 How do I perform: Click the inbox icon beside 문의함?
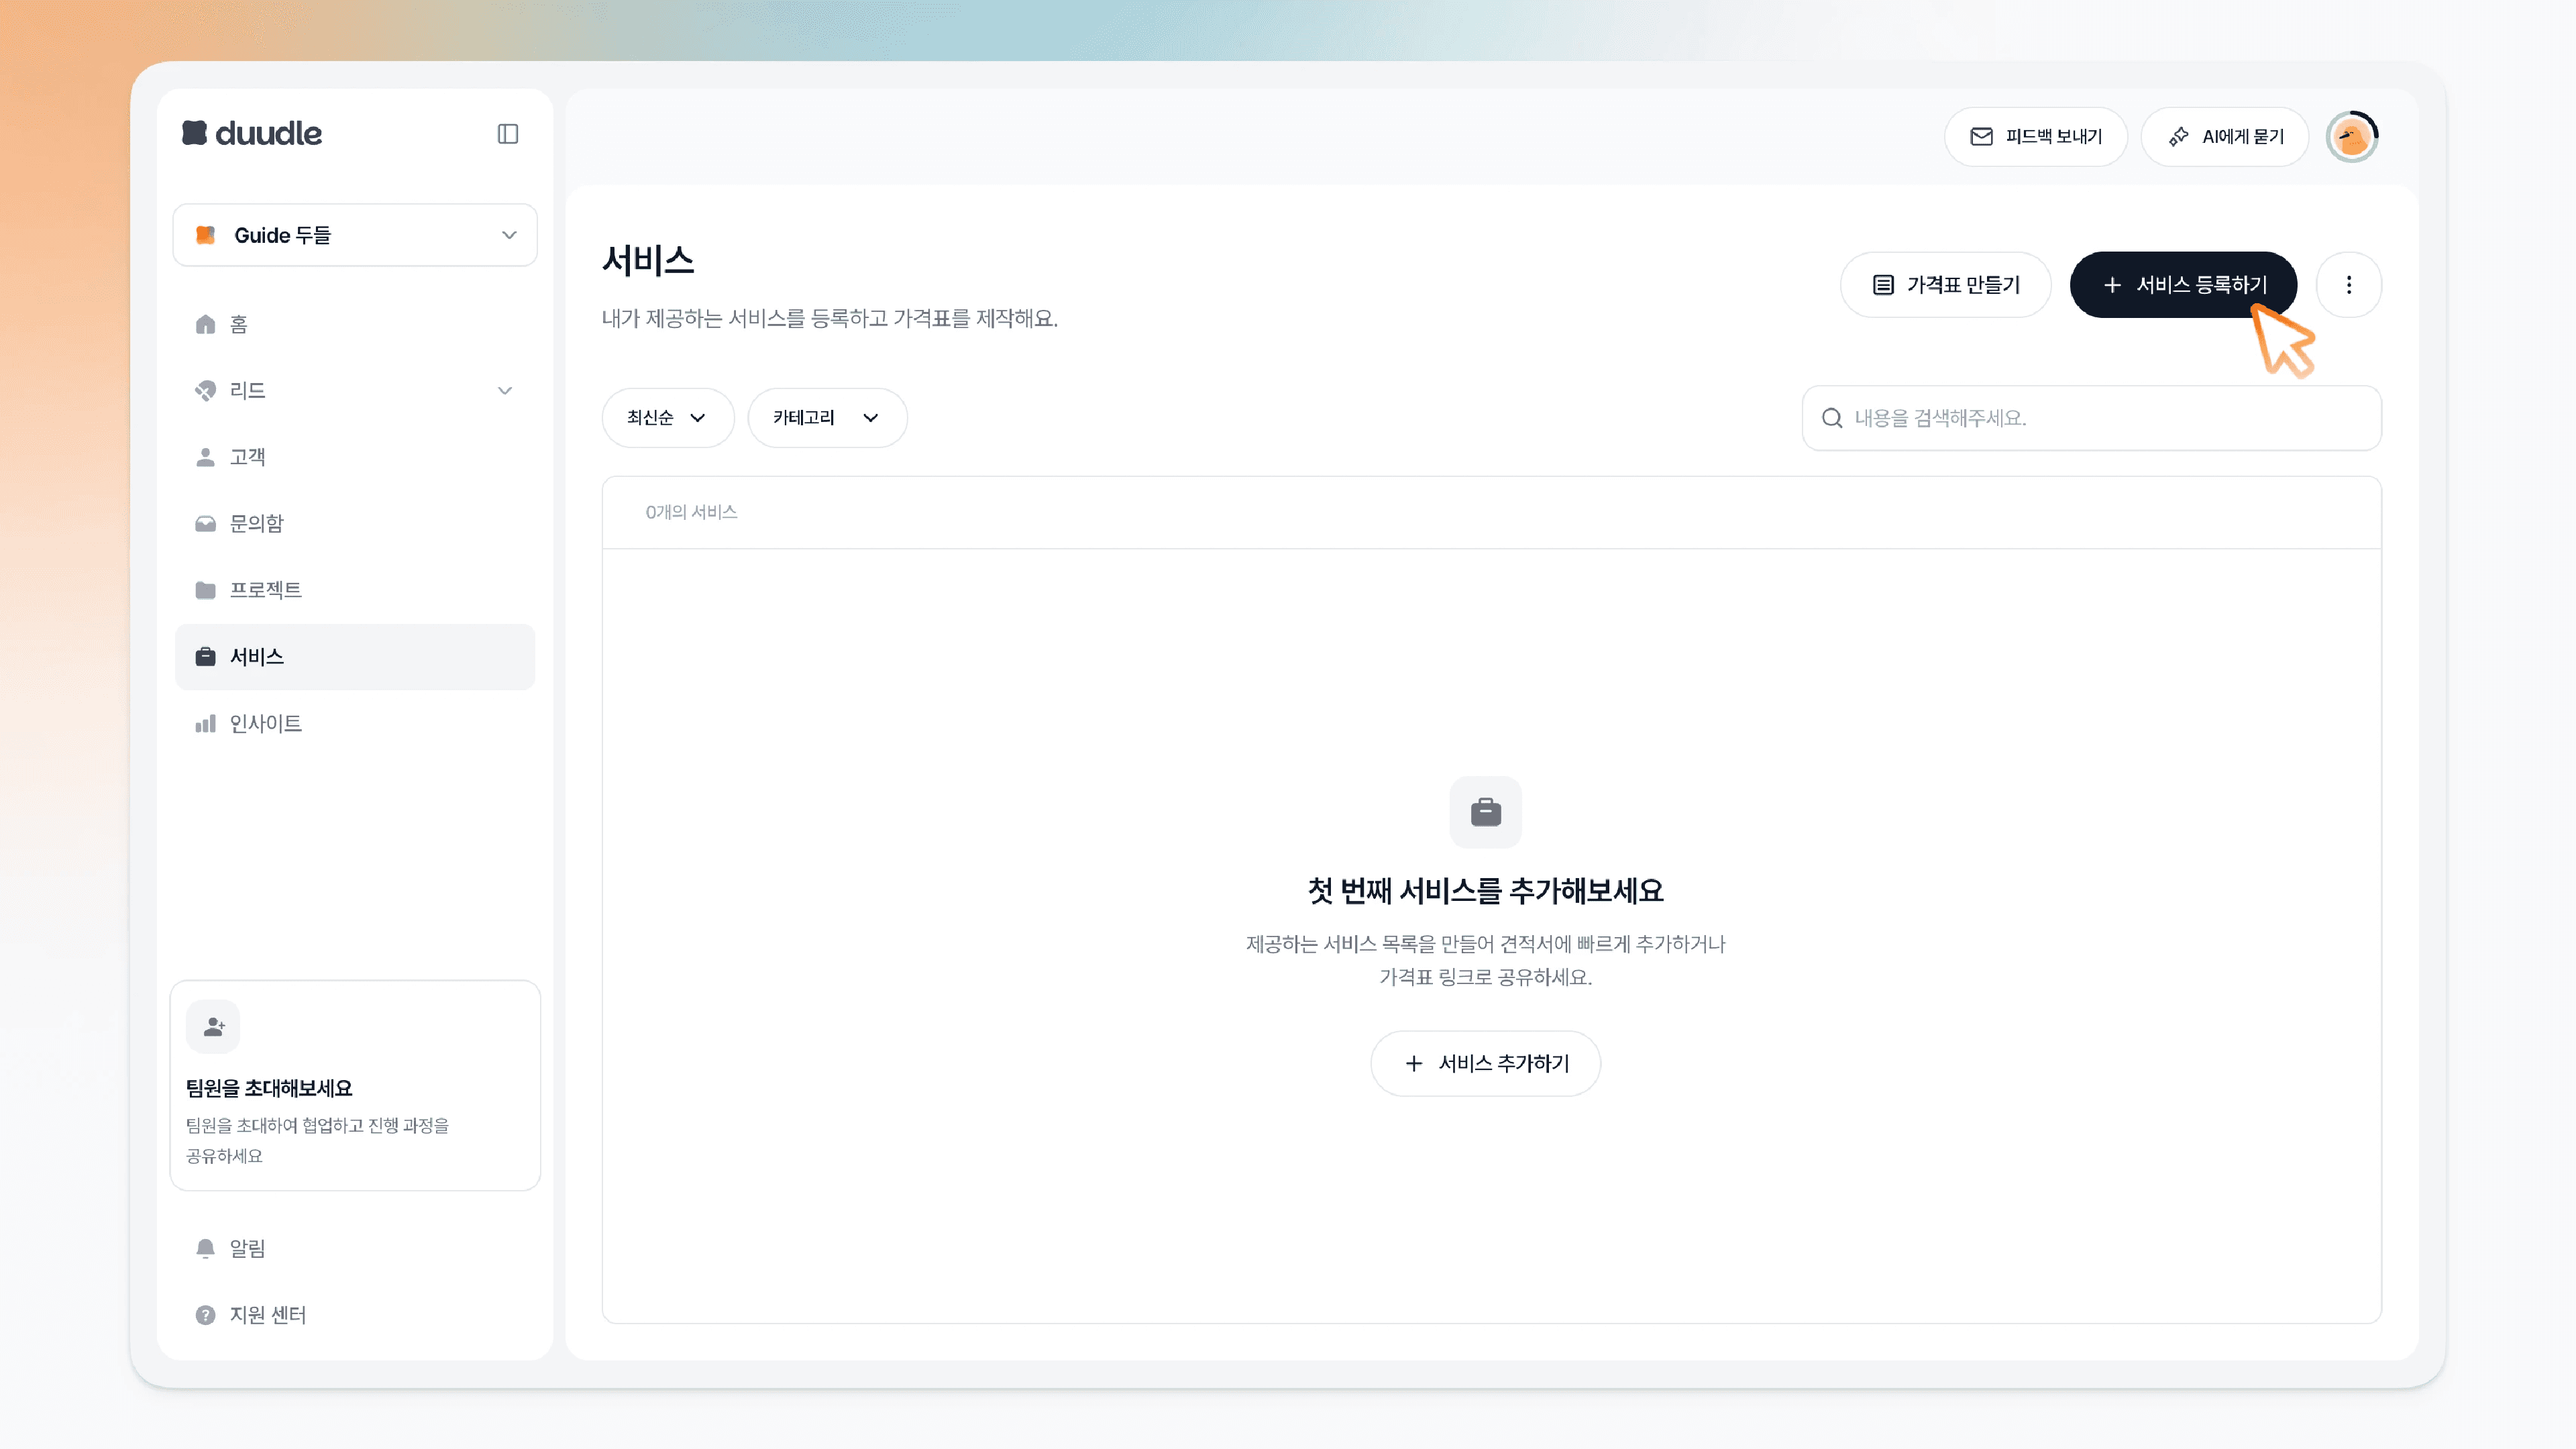coord(205,523)
